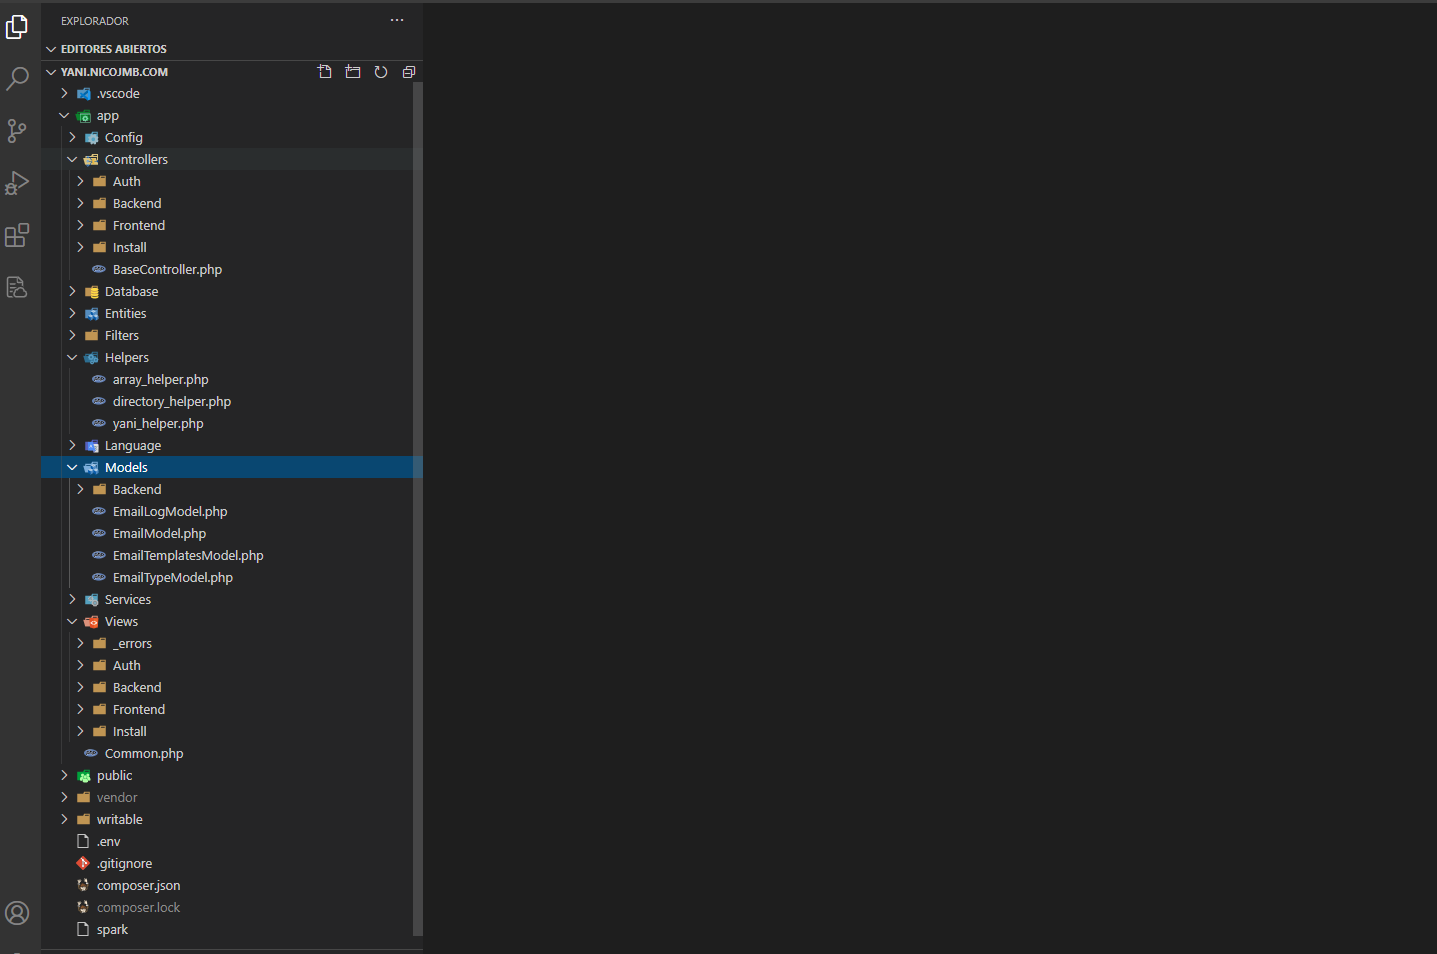Open Source Control view
This screenshot has height=954, width=1437.
pyautogui.click(x=17, y=131)
